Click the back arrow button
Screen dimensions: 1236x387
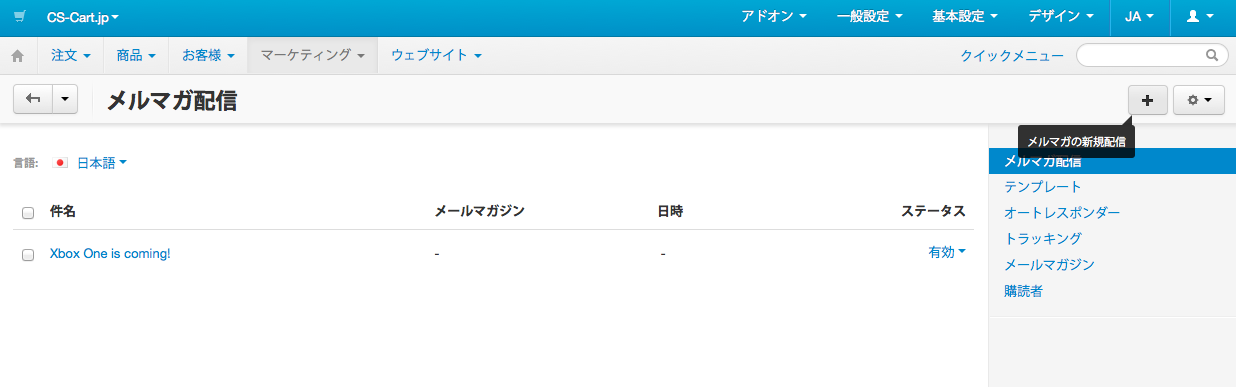coord(33,99)
